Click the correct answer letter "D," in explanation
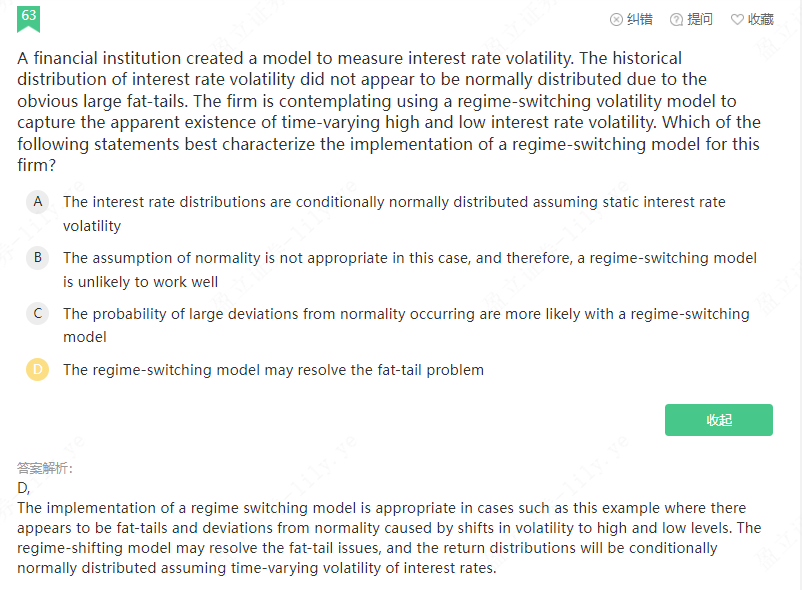 click(x=24, y=488)
